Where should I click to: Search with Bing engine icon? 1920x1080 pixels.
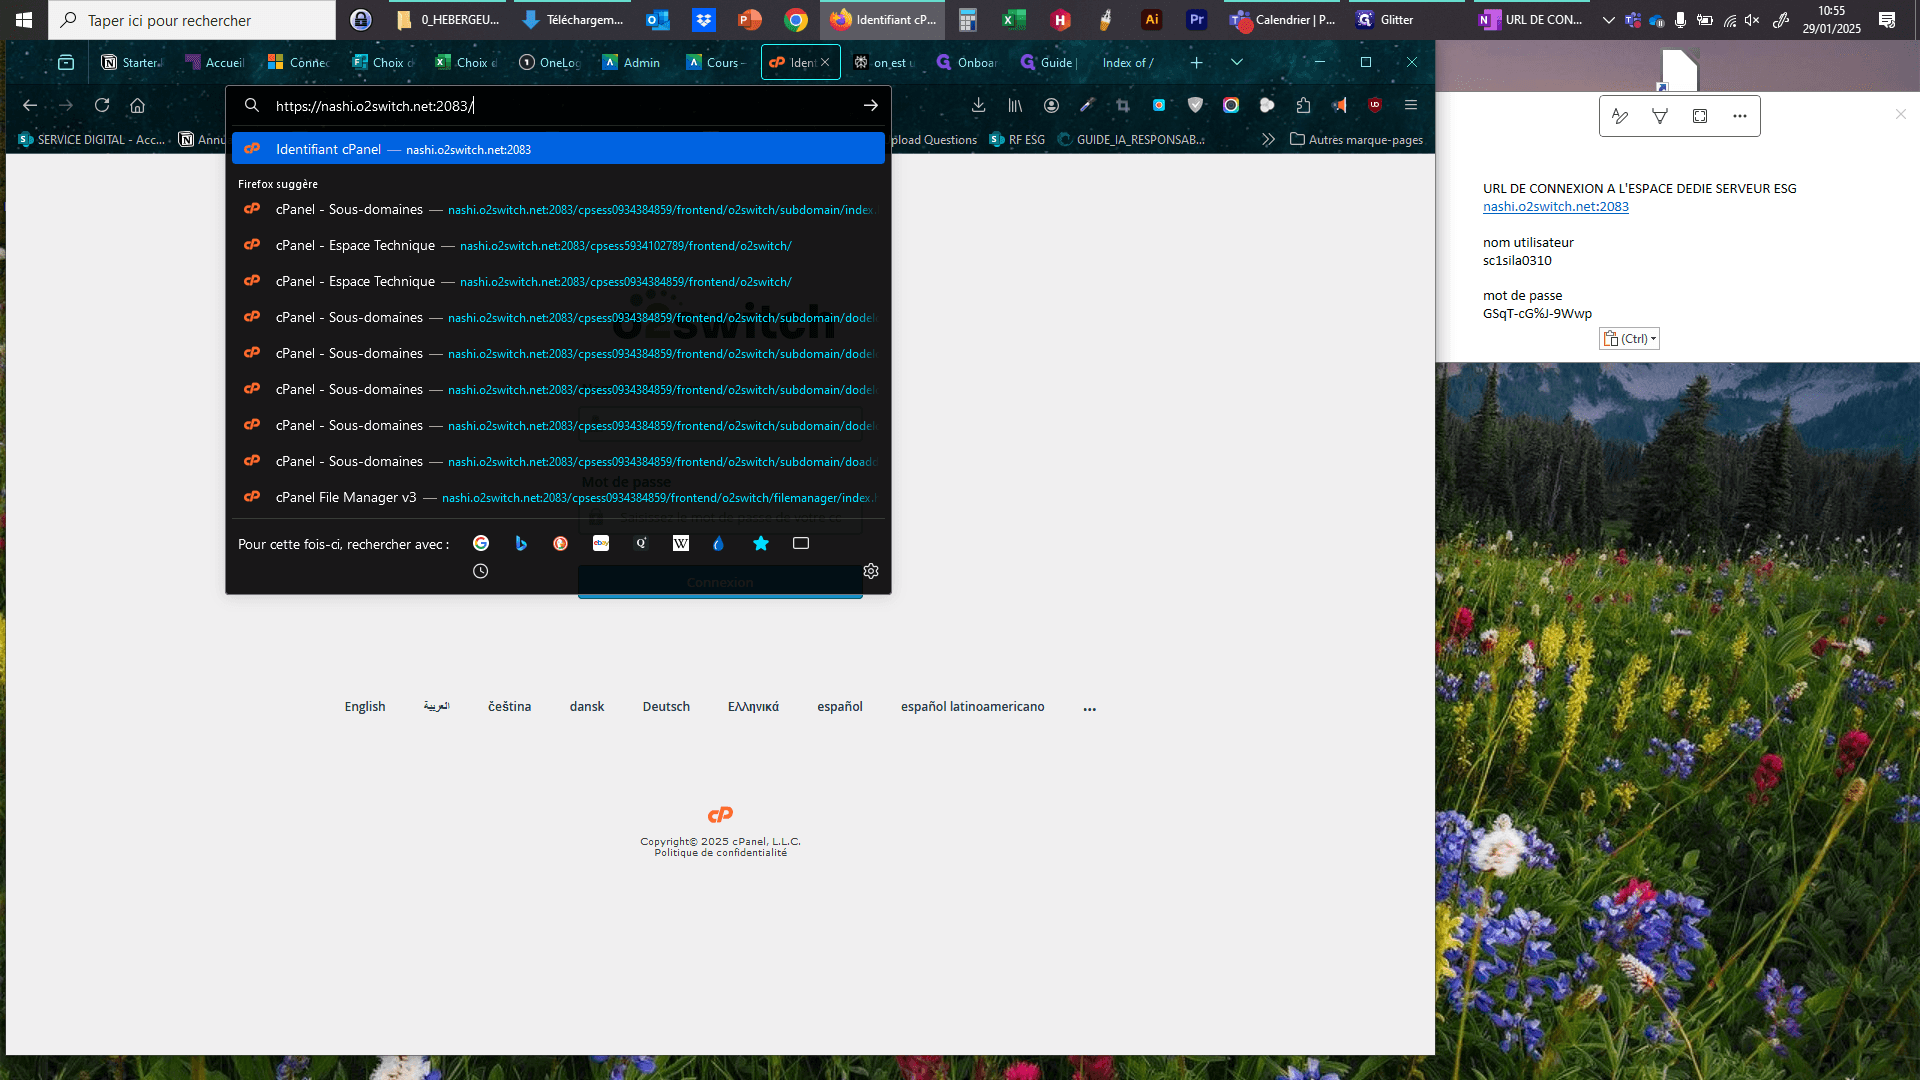tap(521, 543)
